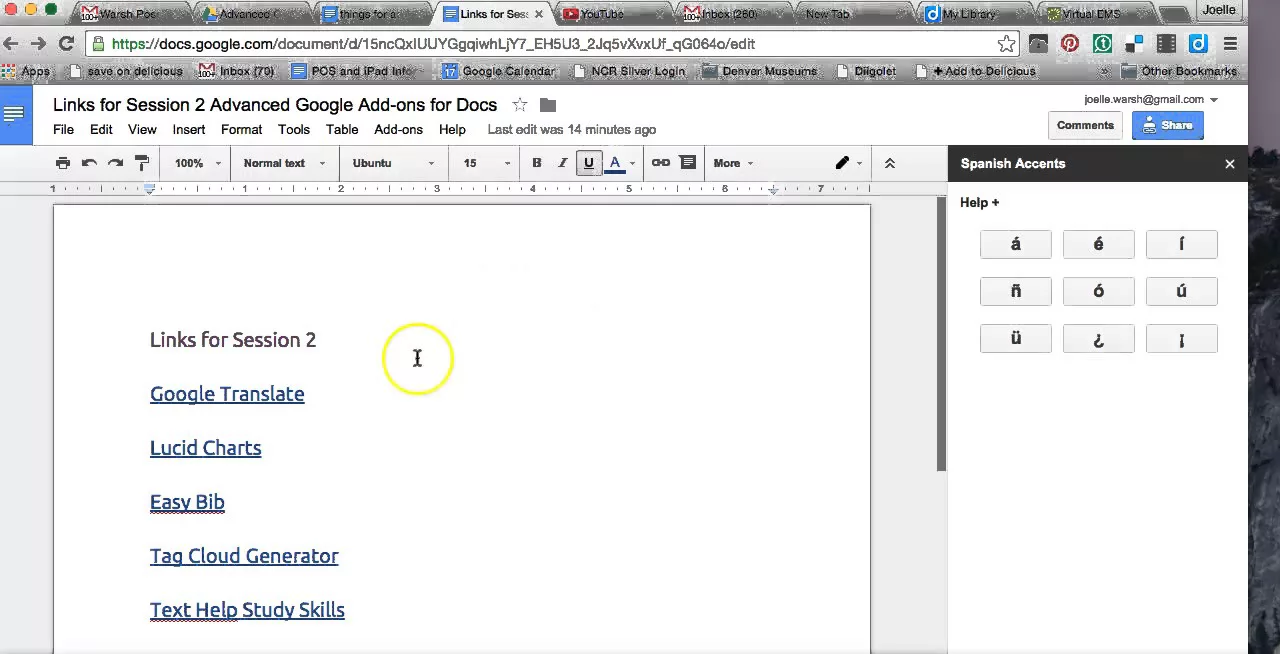The height and width of the screenshot is (654, 1280).
Task: Star this document
Action: tap(520, 105)
